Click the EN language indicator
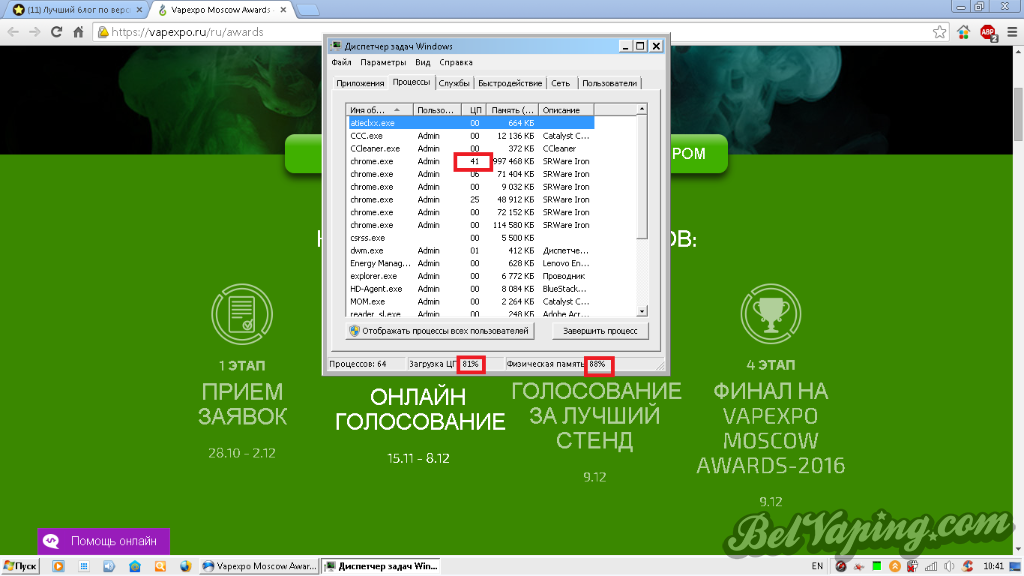The image size is (1024, 576). (817, 566)
